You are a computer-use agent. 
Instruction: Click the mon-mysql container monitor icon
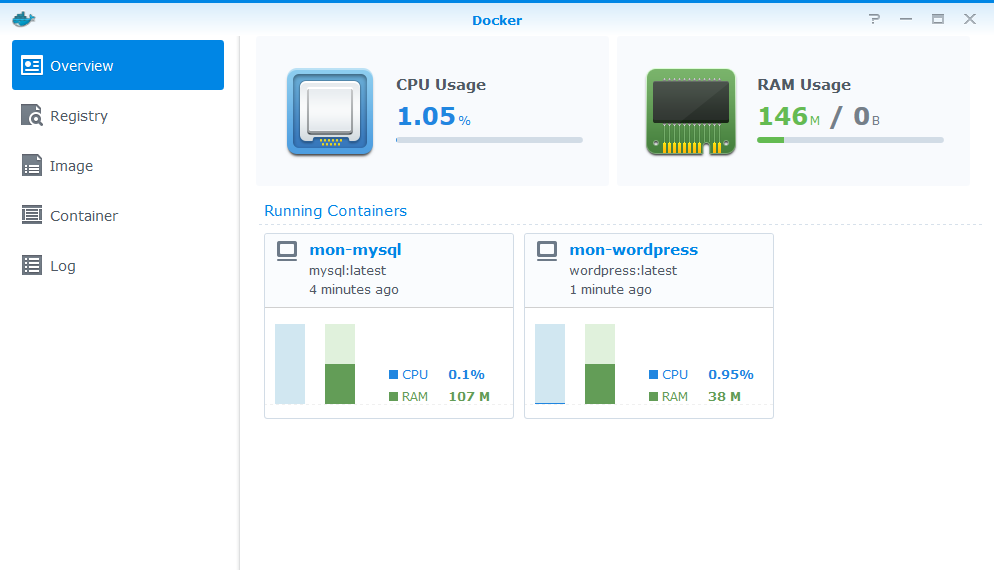click(x=287, y=251)
